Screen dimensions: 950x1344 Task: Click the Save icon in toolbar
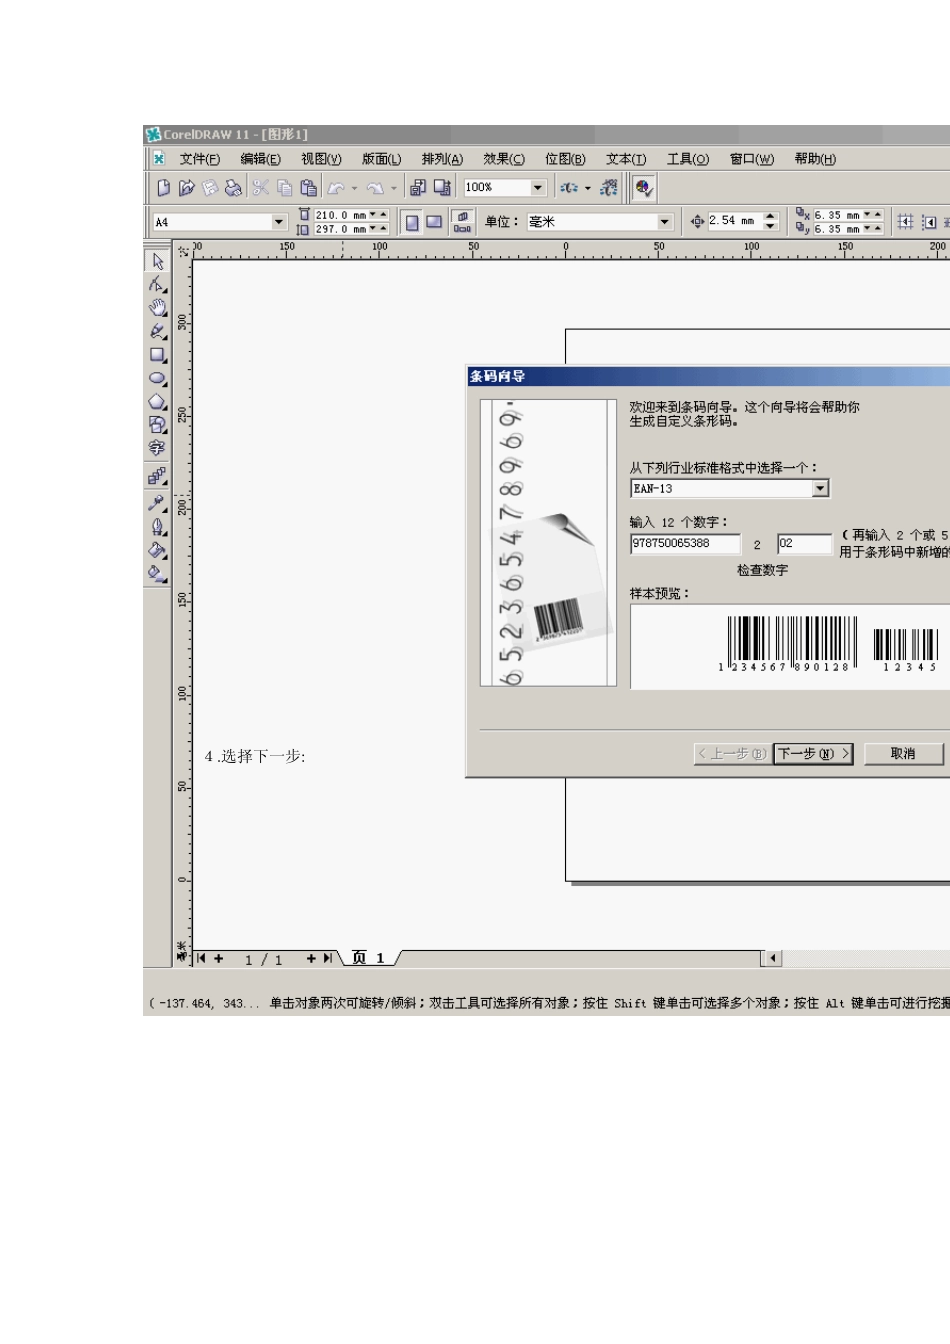tap(210, 188)
